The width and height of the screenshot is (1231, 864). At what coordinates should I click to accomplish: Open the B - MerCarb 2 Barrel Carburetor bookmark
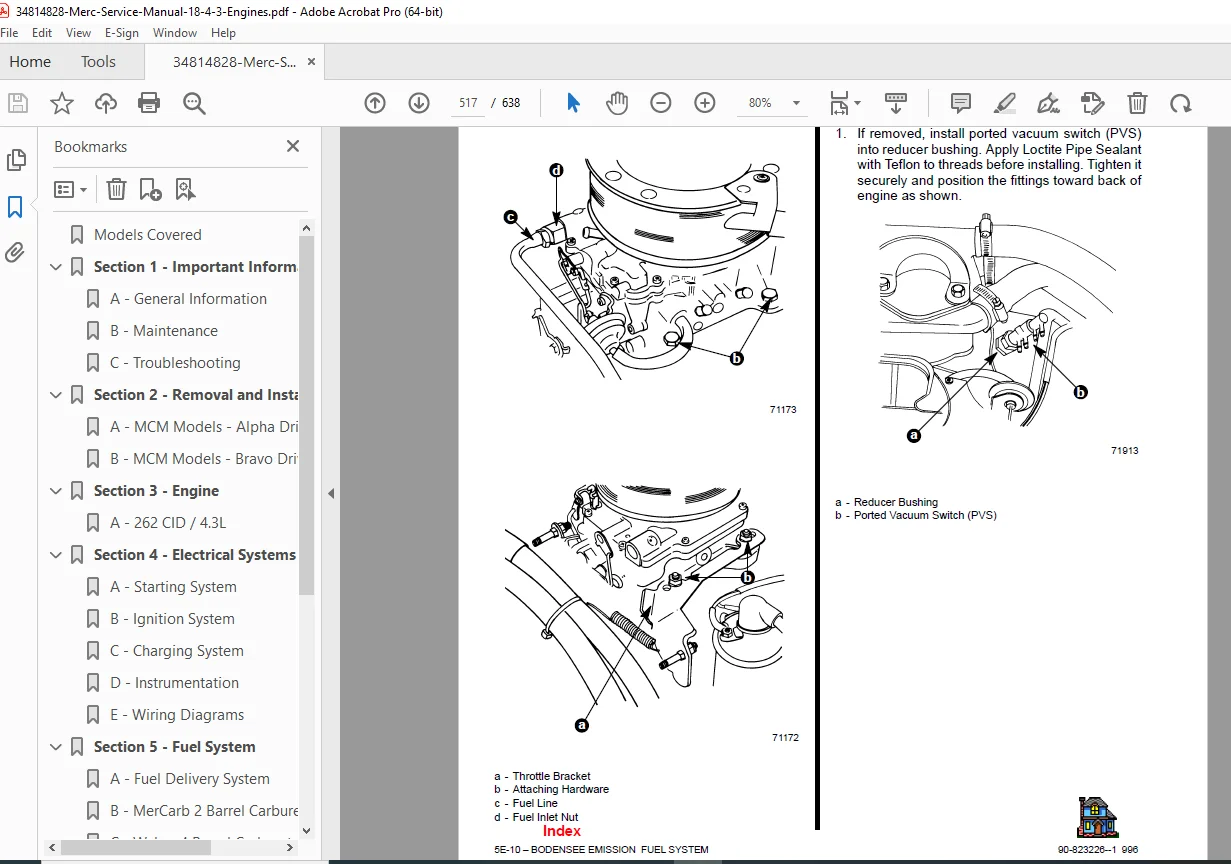tap(204, 811)
